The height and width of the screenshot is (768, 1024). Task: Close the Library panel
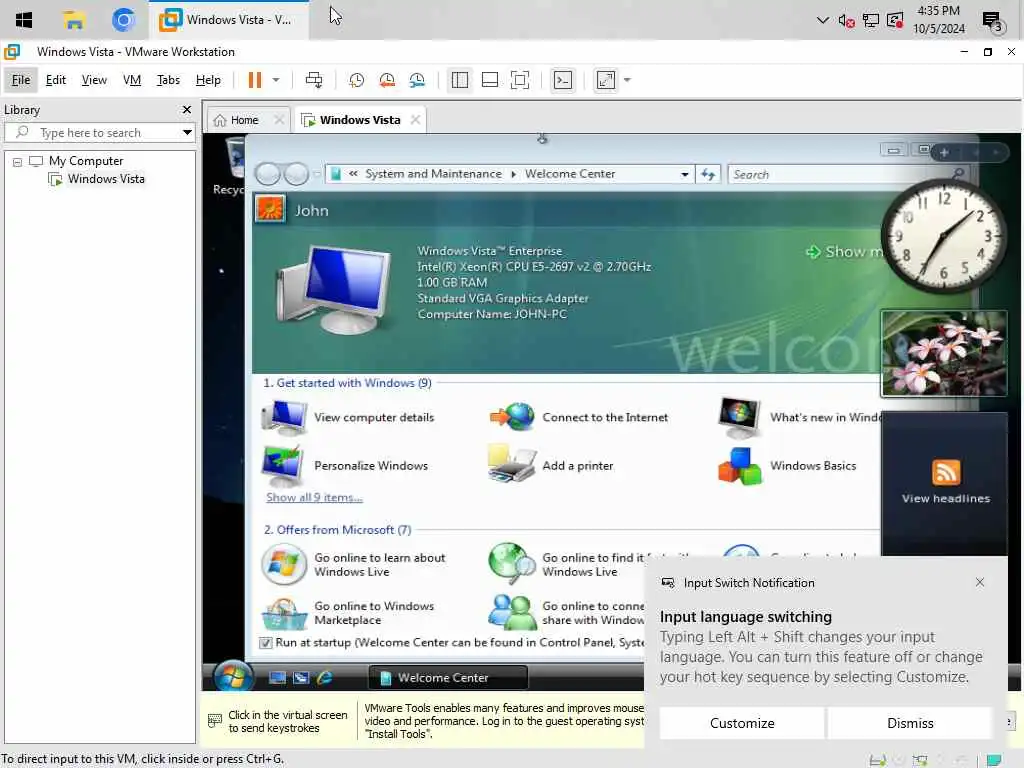[x=187, y=110]
